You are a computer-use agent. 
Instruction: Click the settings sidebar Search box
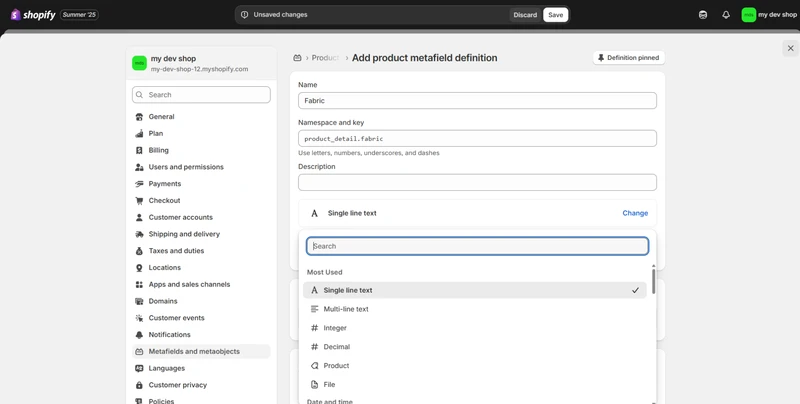point(202,95)
